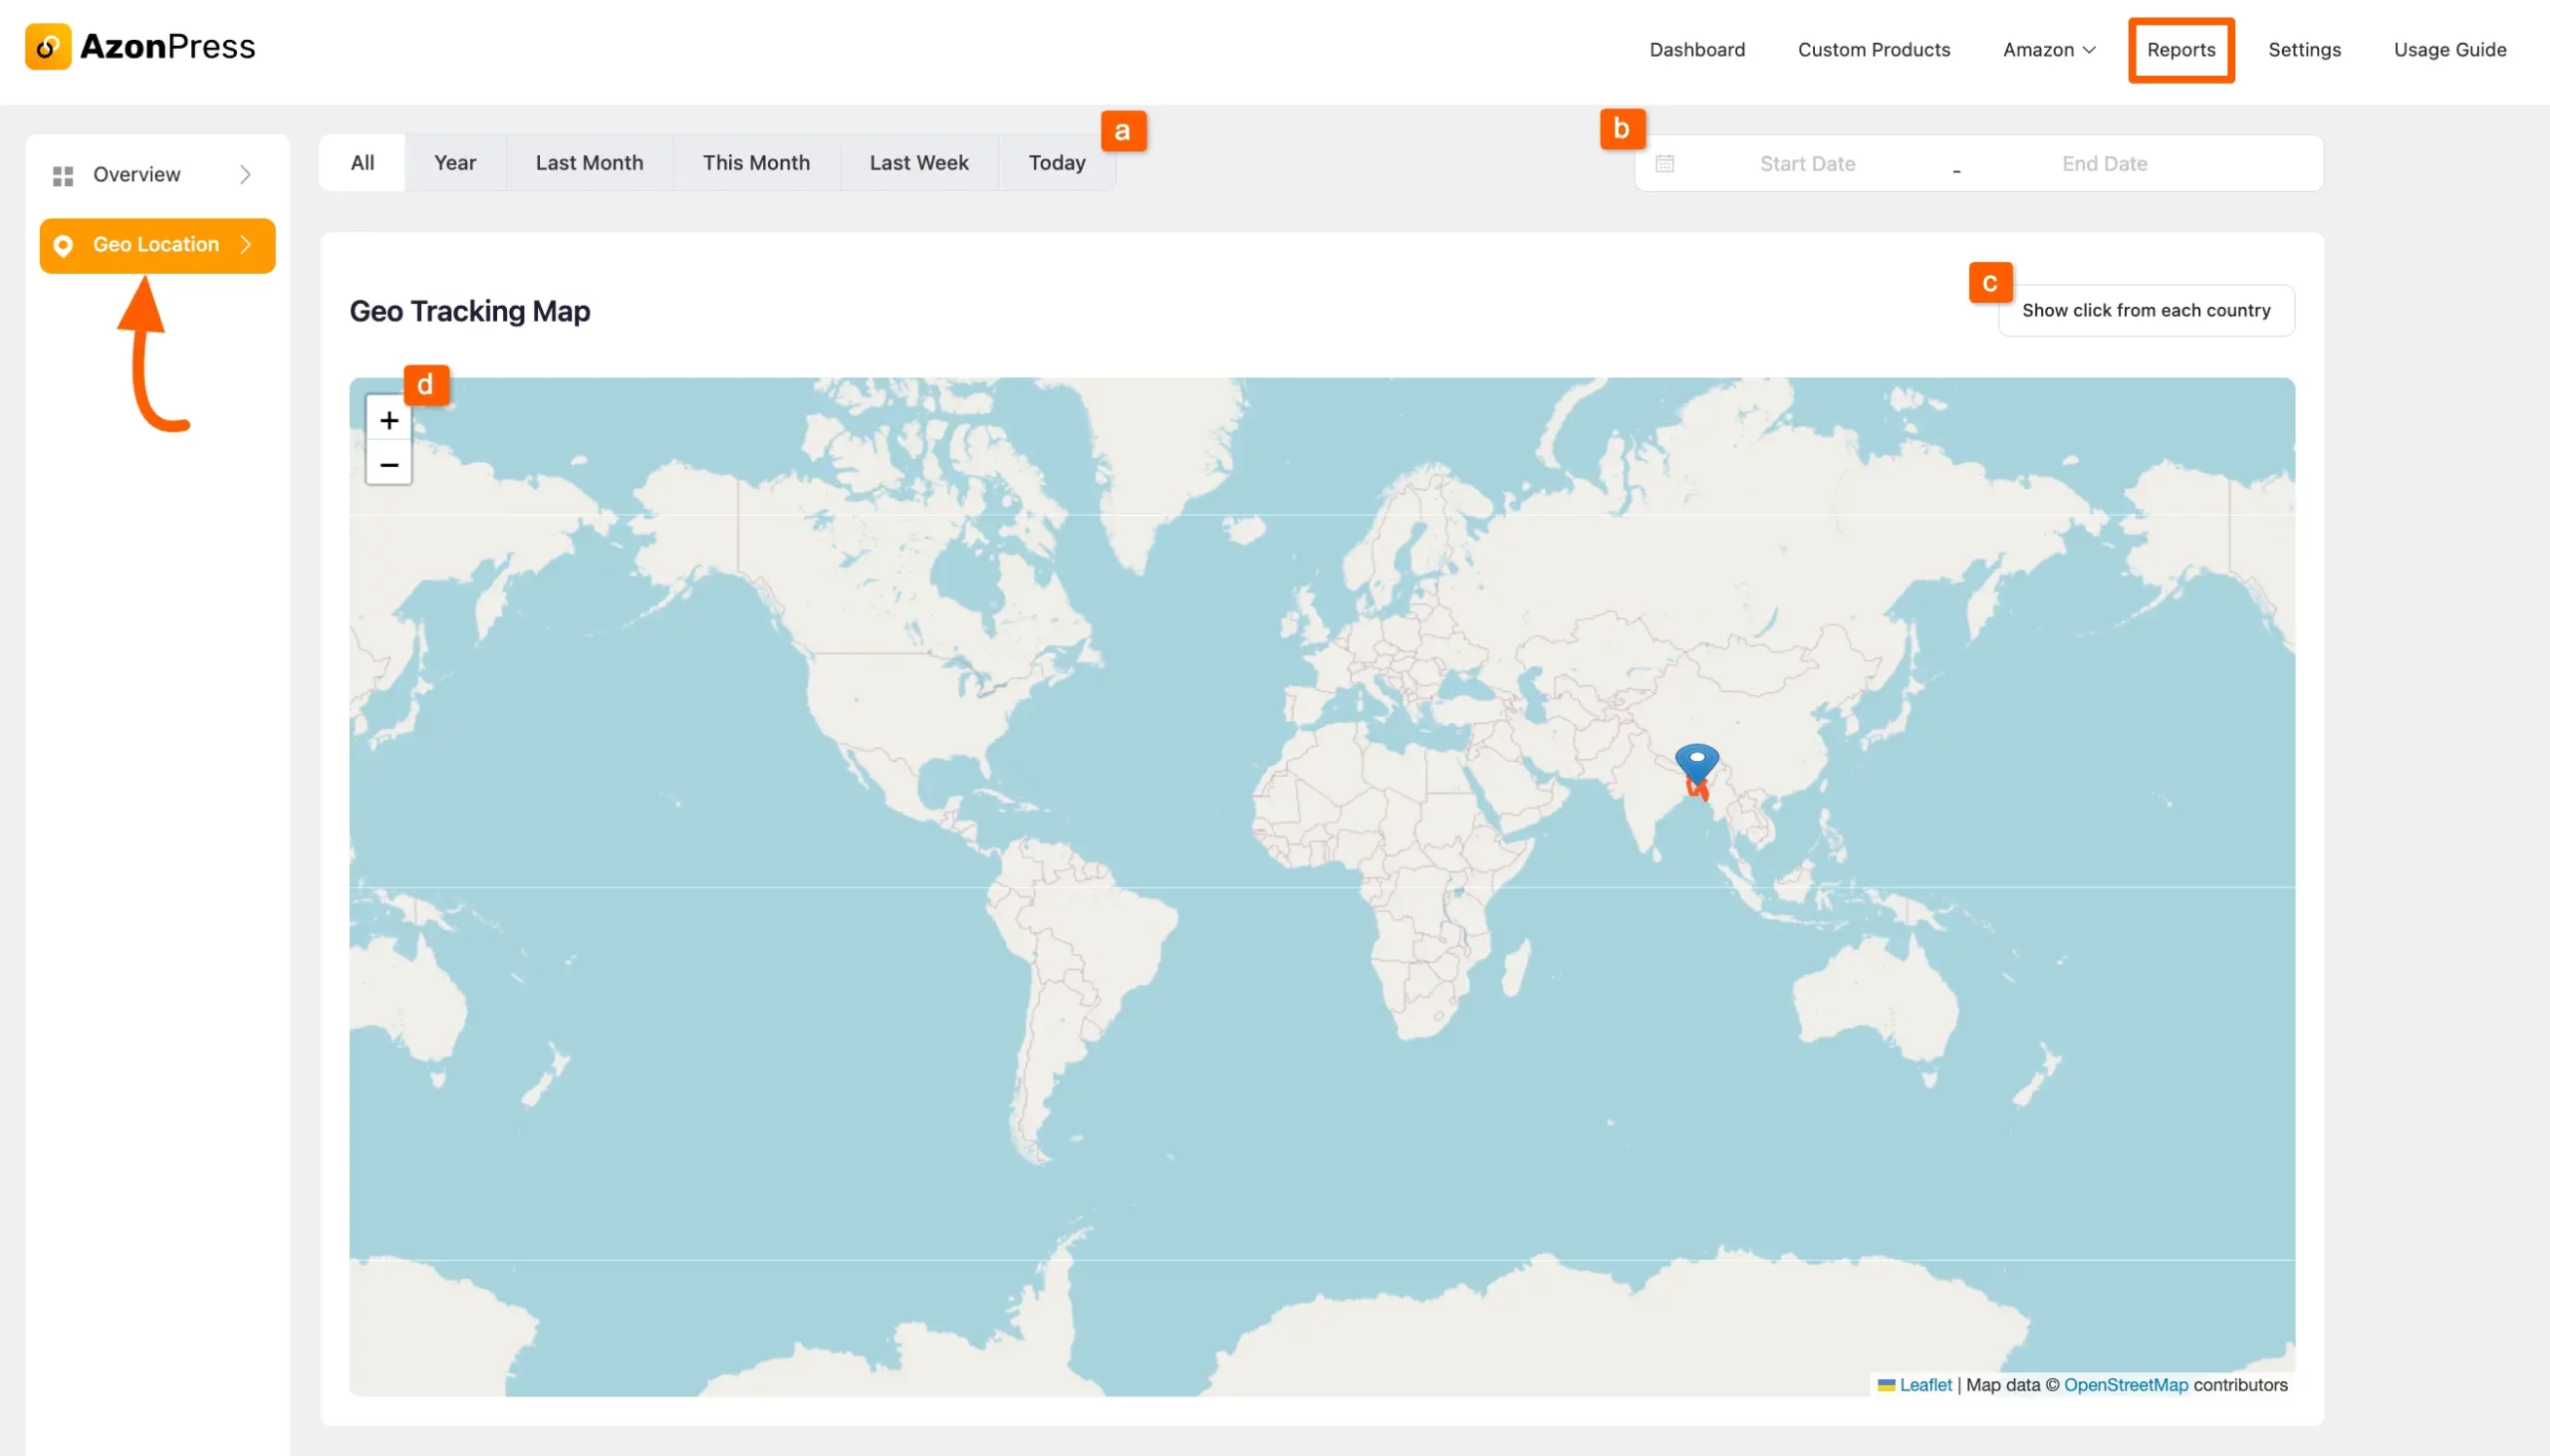Expand the Geo Location sidebar item
Image resolution: width=2550 pixels, height=1456 pixels.
pos(245,245)
